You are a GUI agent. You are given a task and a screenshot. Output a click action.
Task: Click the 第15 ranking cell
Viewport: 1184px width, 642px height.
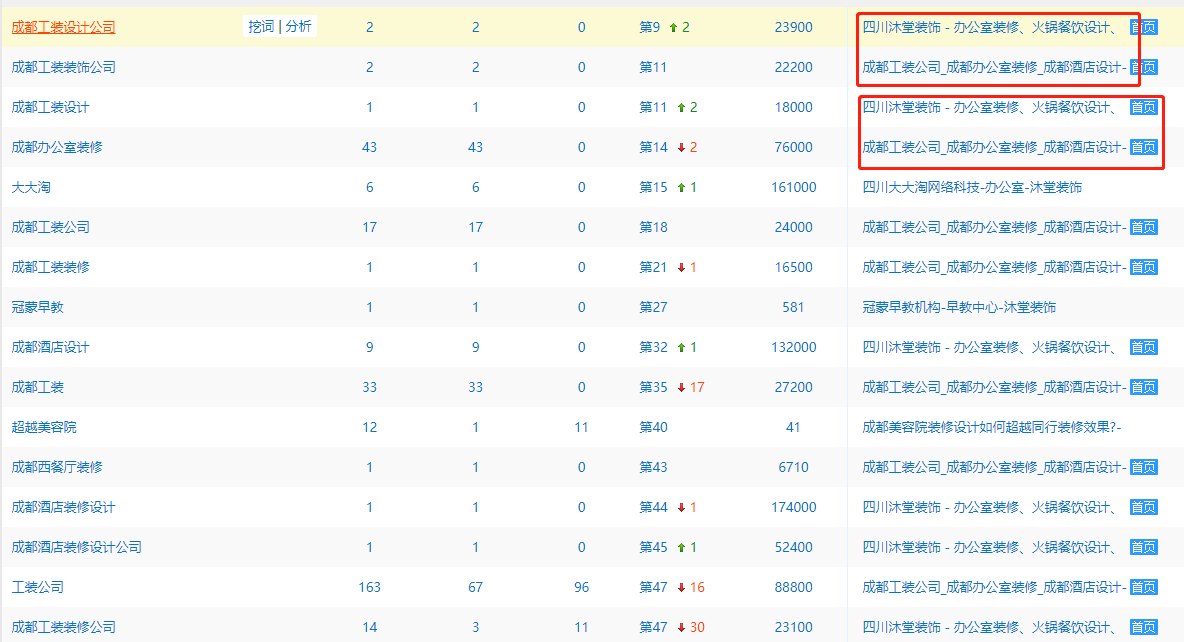[653, 187]
